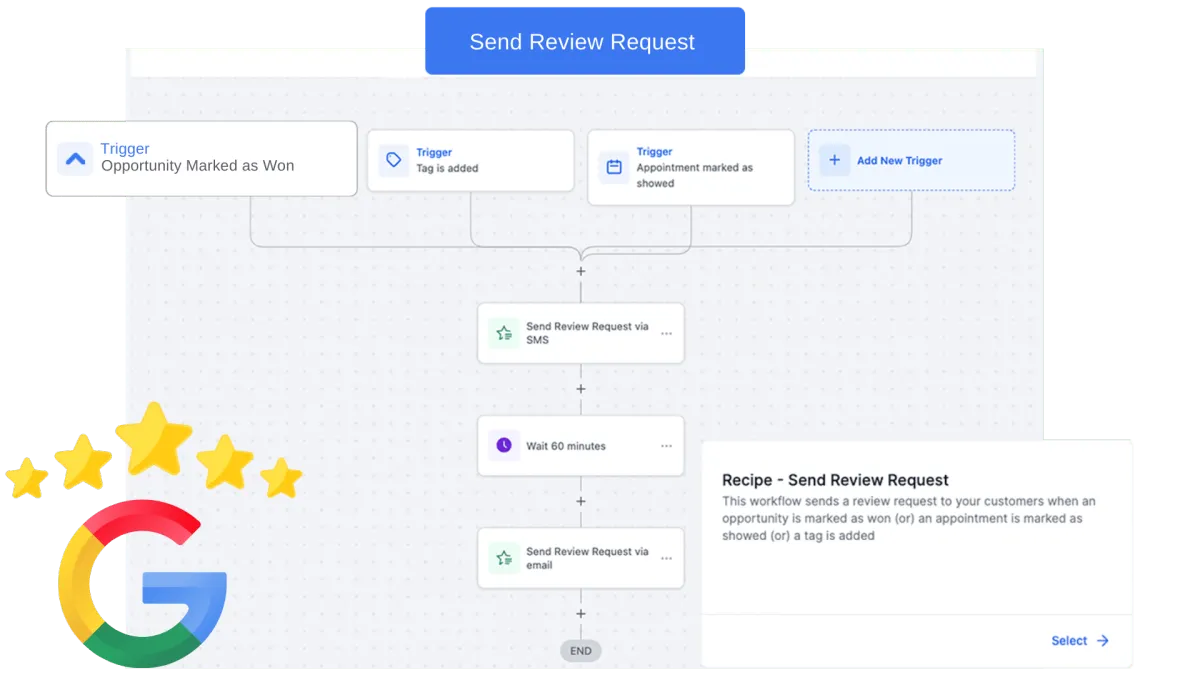The height and width of the screenshot is (675, 1200).
Task: Click the tag icon on the Tag is added trigger
Action: 394,160
